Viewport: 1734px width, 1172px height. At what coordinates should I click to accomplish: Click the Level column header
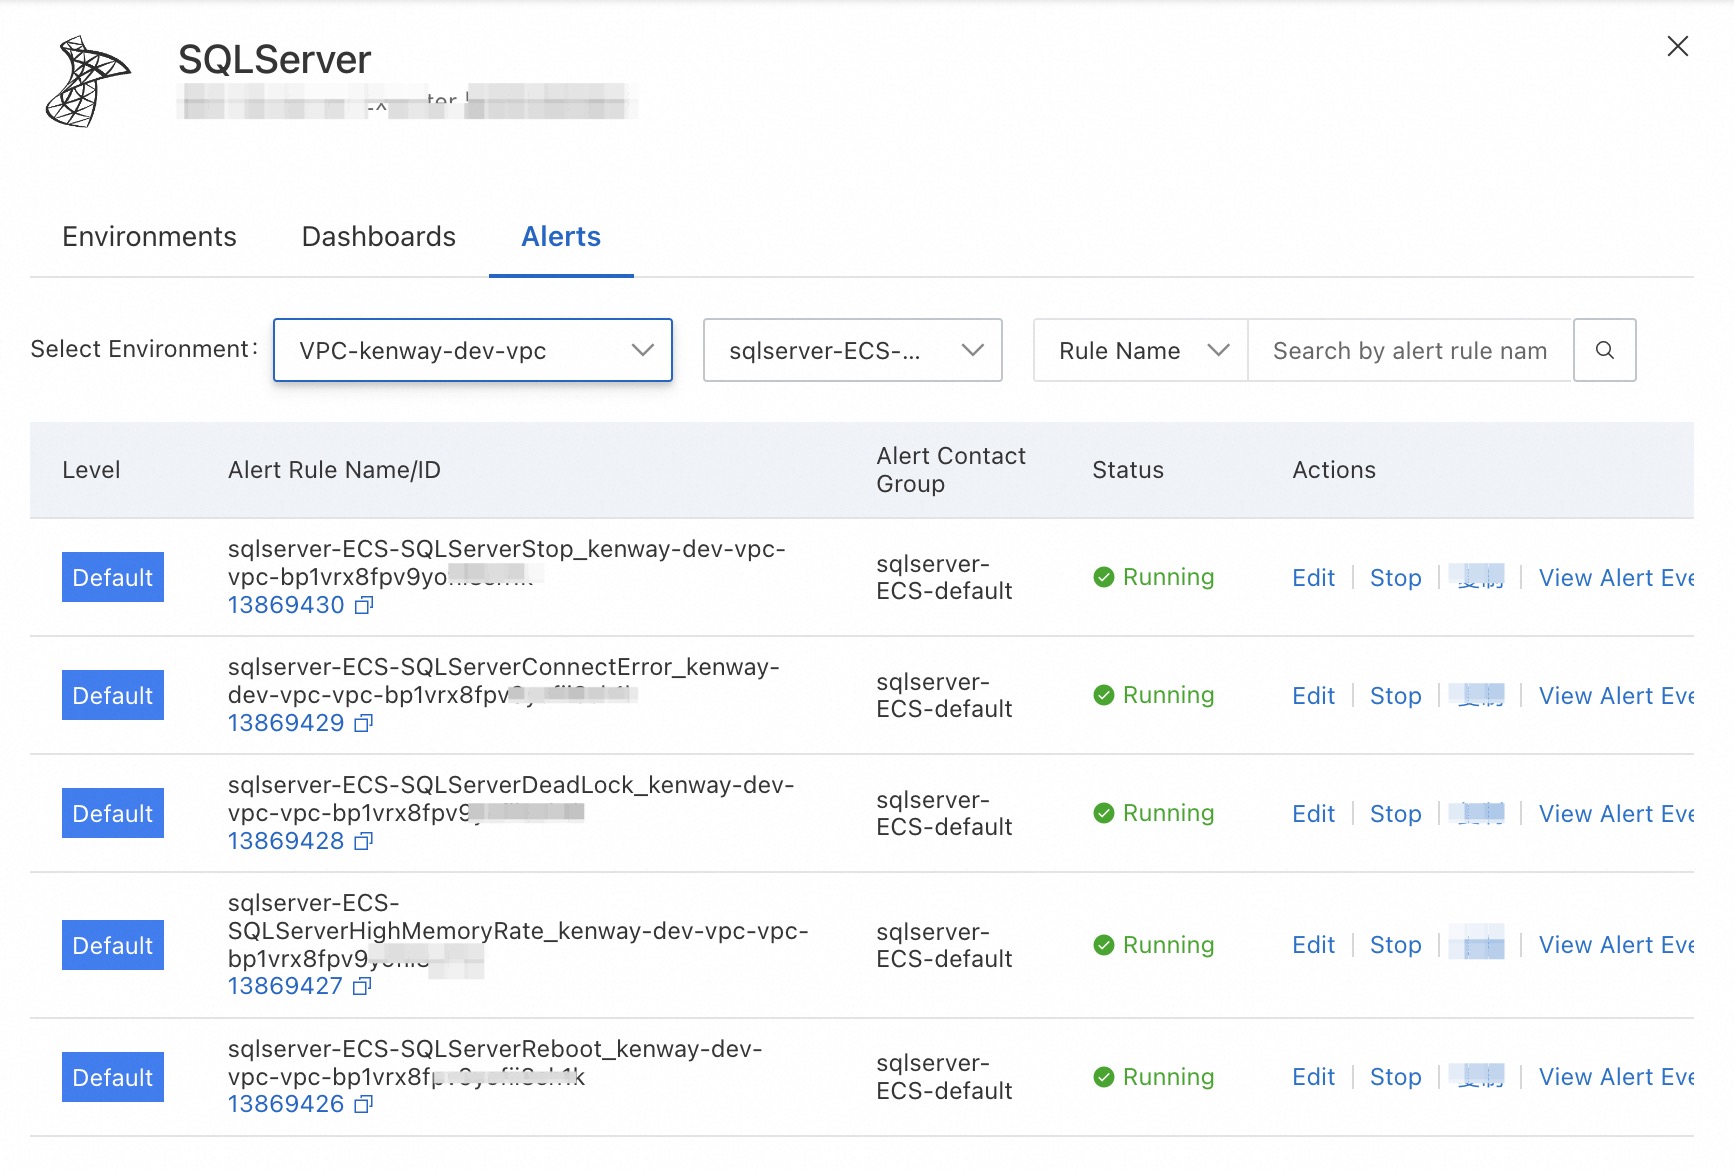pos(91,470)
